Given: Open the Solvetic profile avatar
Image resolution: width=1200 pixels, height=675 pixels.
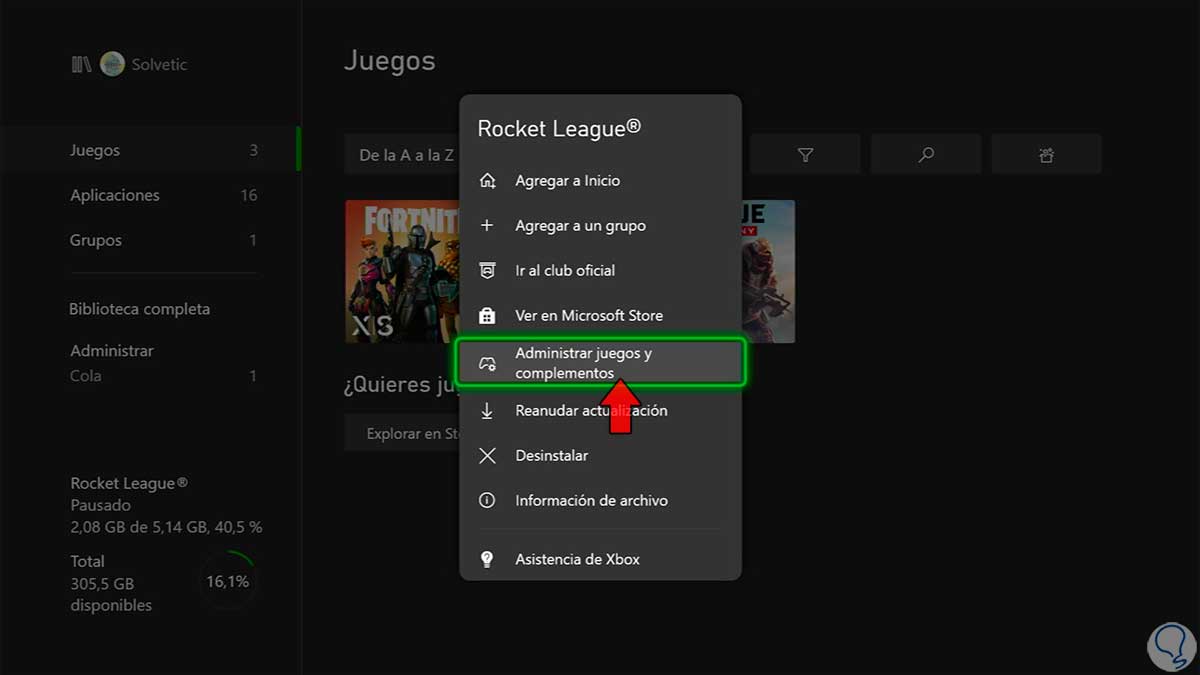Looking at the screenshot, I should tap(112, 64).
